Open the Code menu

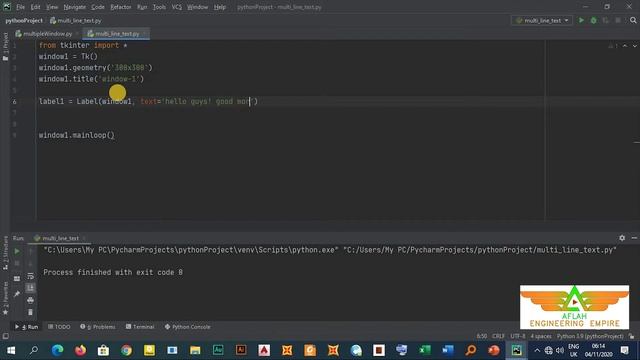(98, 7)
